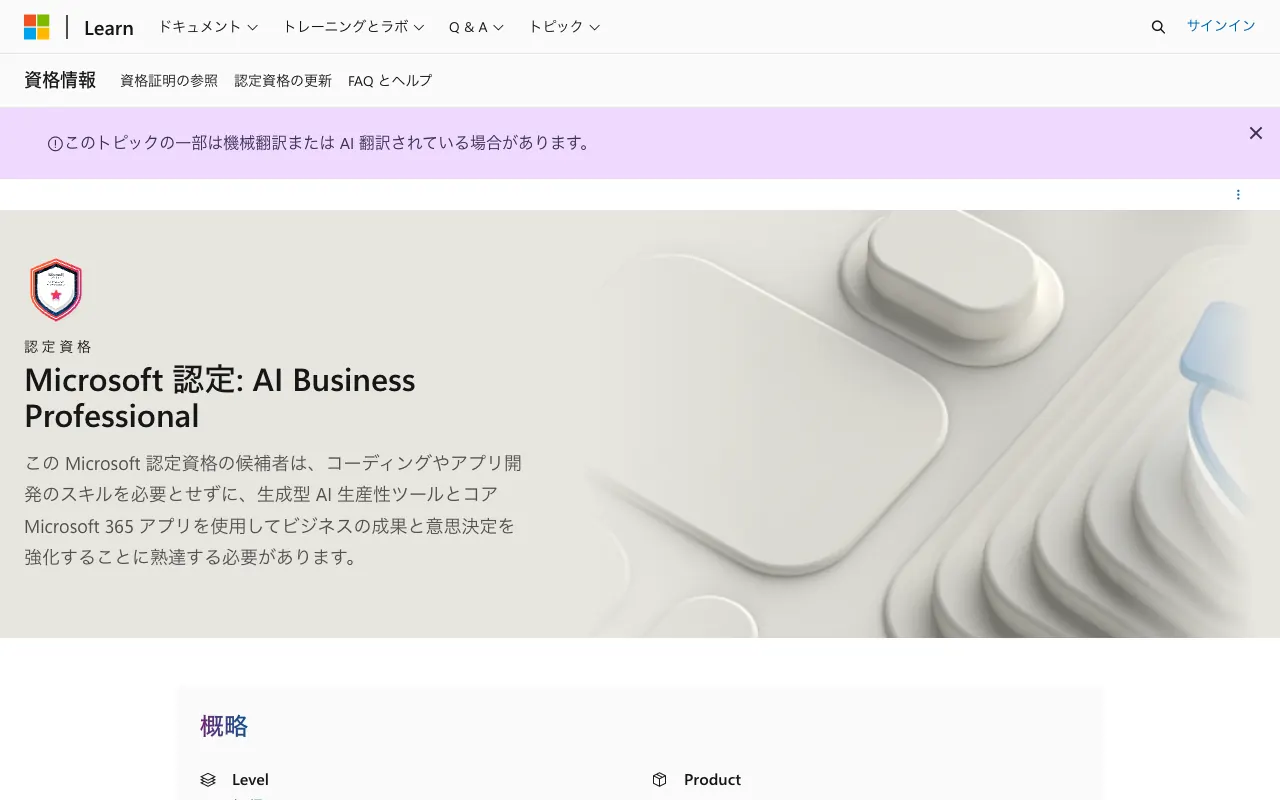
Task: Open 資格証明の参照 tab
Action: click(x=169, y=81)
